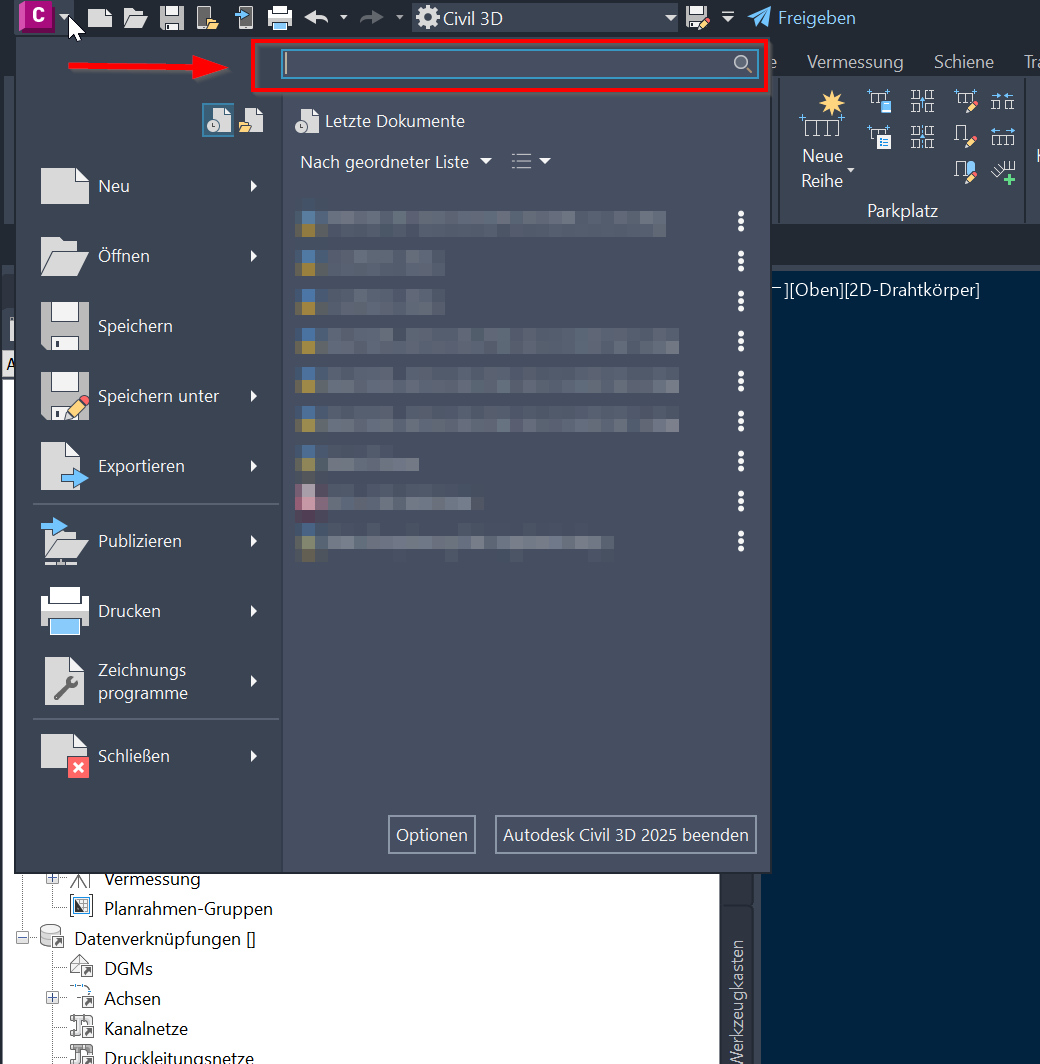Switch to the Vermessung ribbon tab
1040x1064 pixels.
[x=855, y=62]
